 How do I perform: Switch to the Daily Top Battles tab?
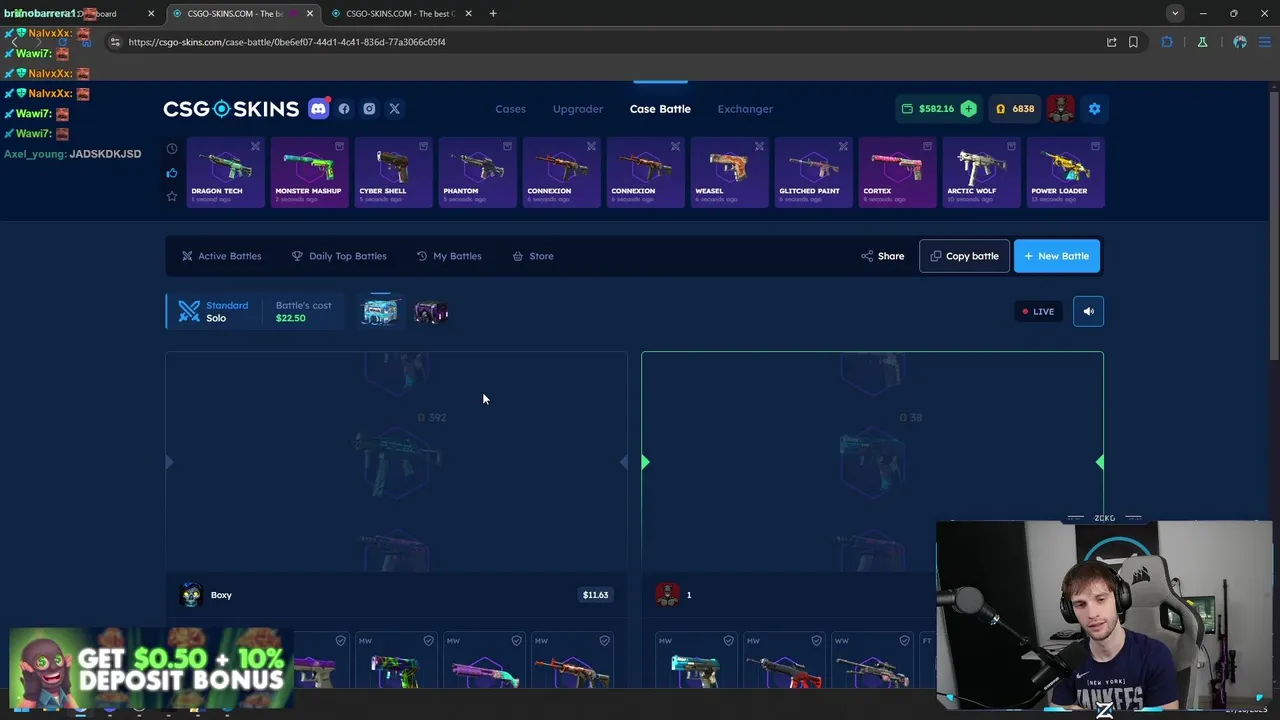click(x=339, y=256)
